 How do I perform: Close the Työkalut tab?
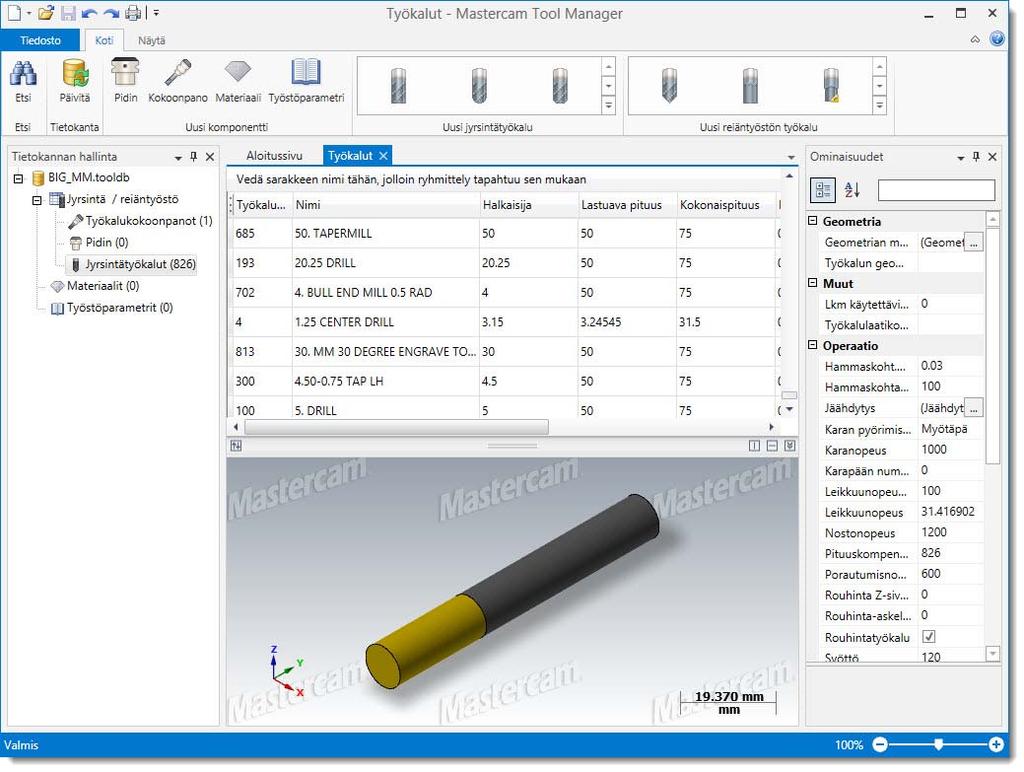click(x=383, y=155)
